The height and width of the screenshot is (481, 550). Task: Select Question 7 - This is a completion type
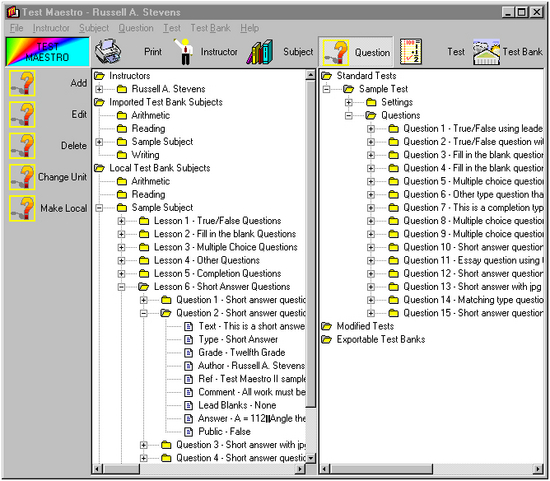click(x=473, y=208)
